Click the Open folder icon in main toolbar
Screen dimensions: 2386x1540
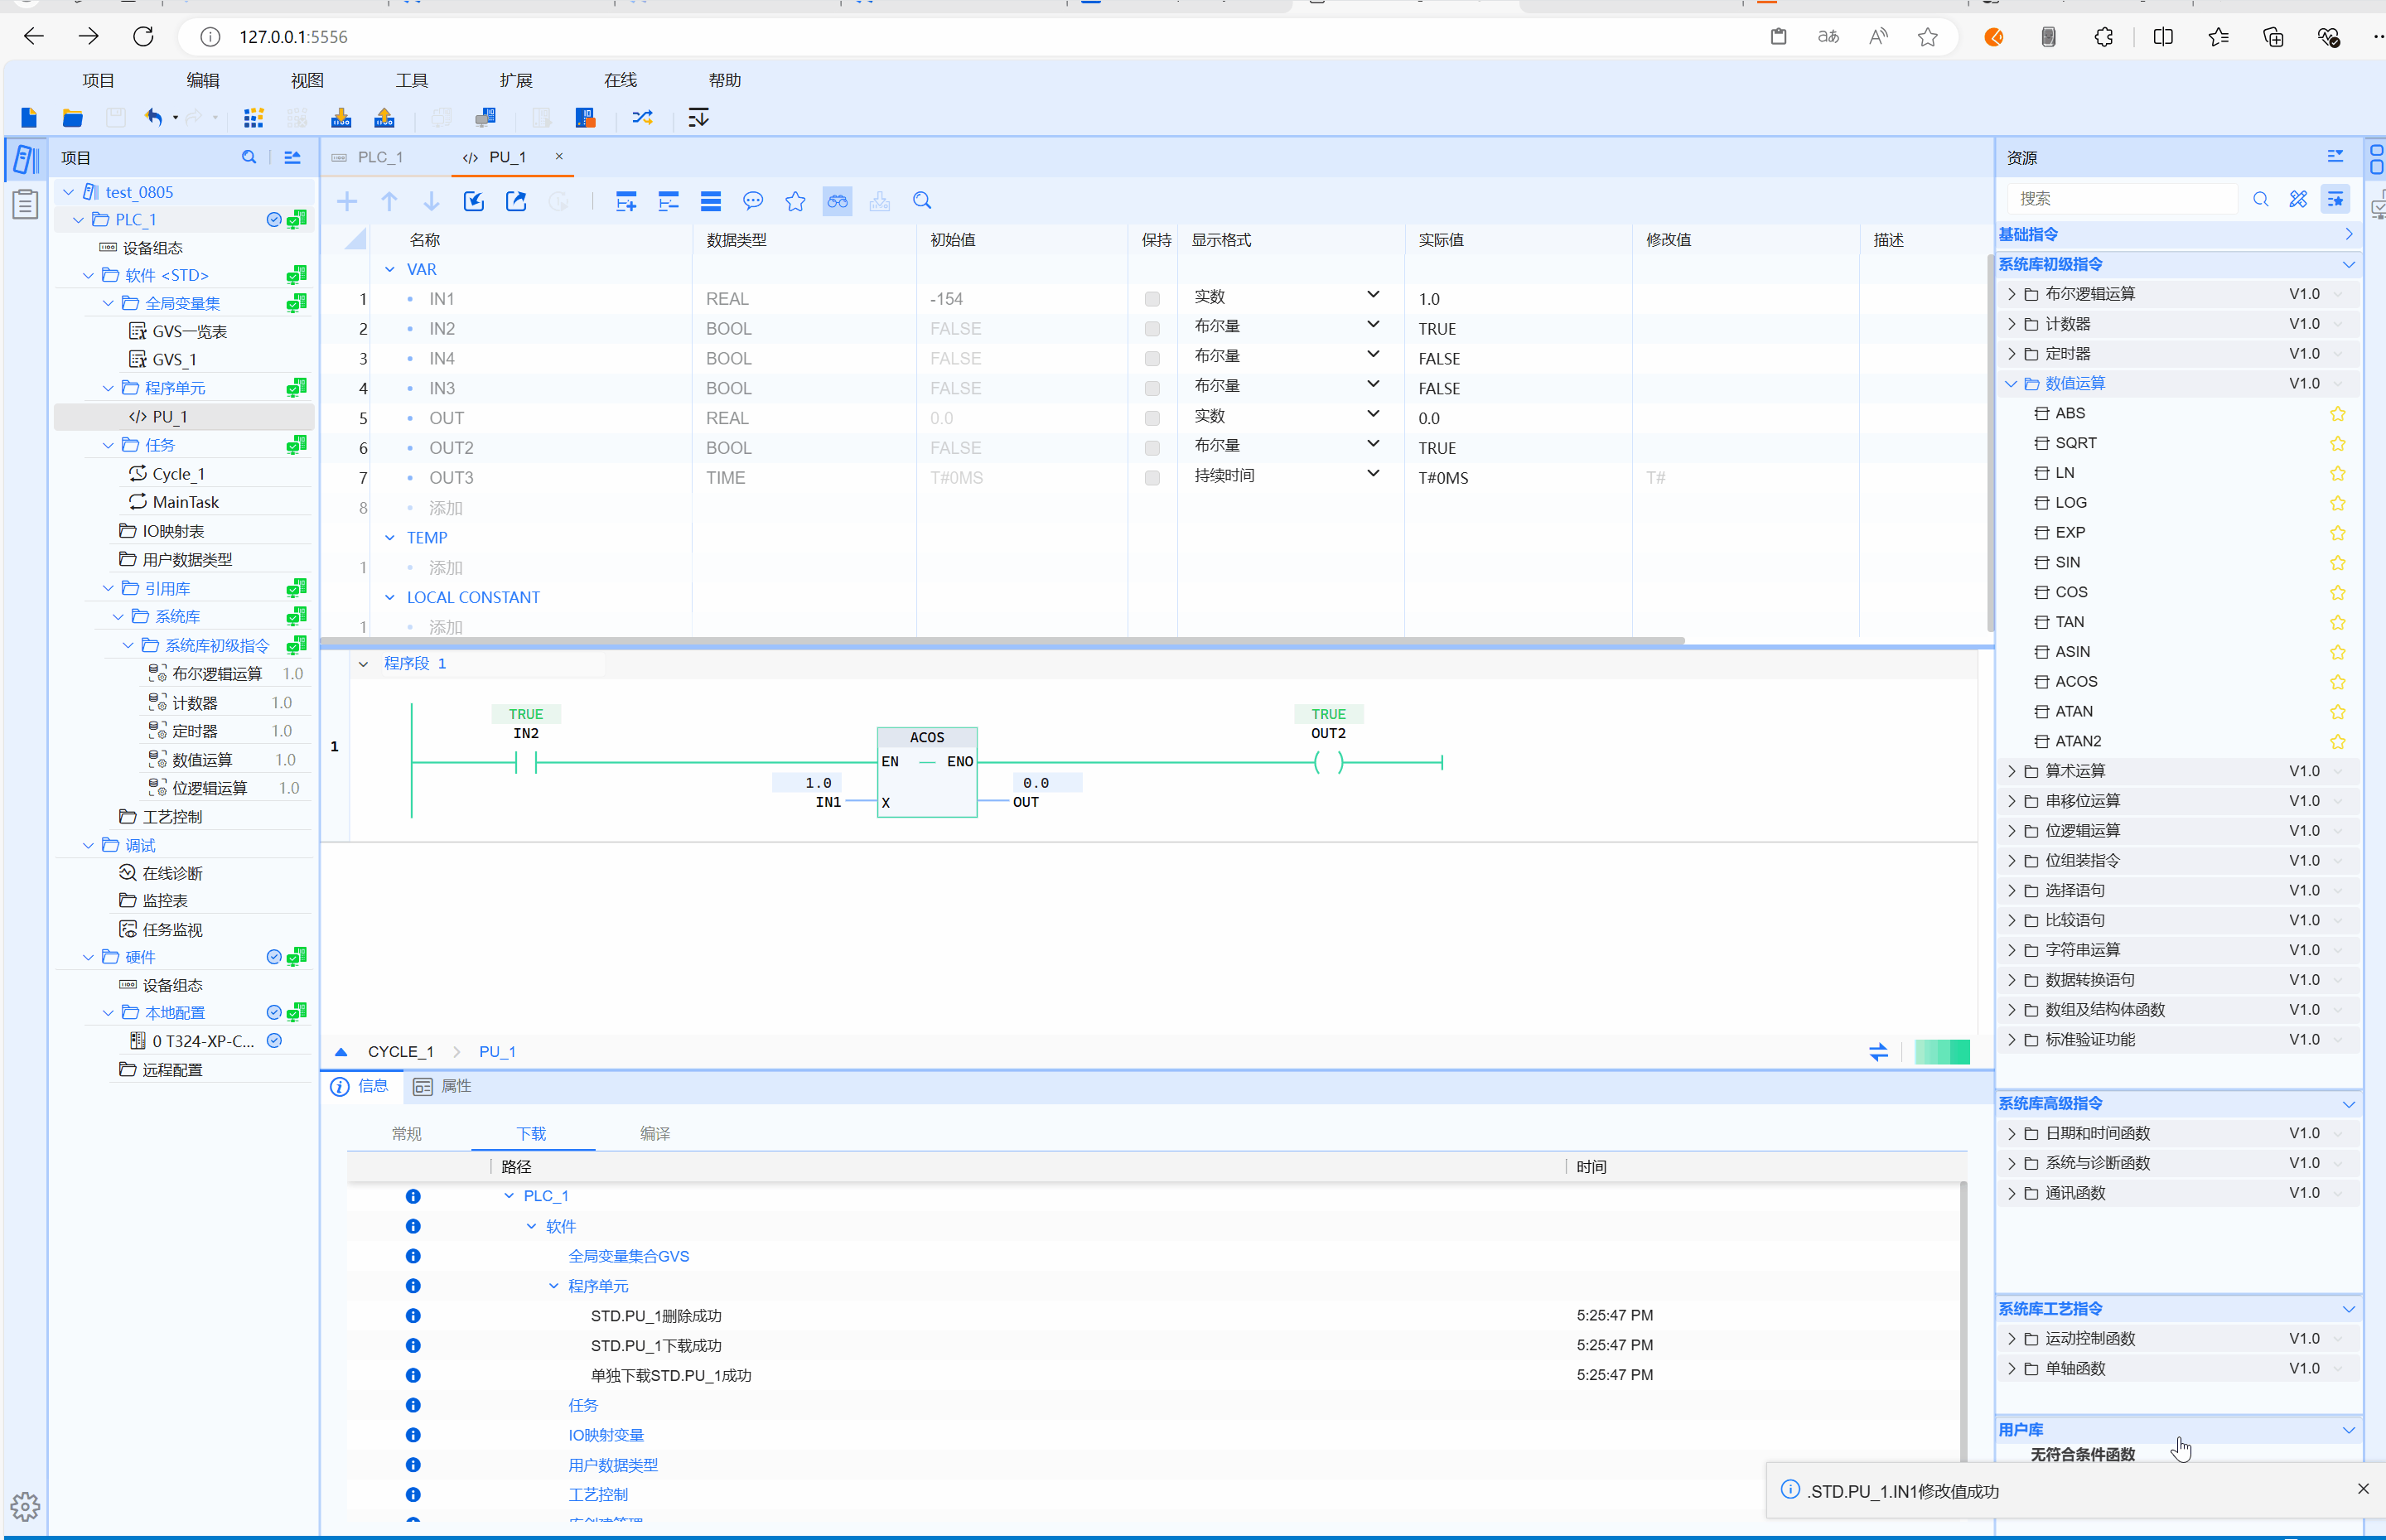[72, 118]
